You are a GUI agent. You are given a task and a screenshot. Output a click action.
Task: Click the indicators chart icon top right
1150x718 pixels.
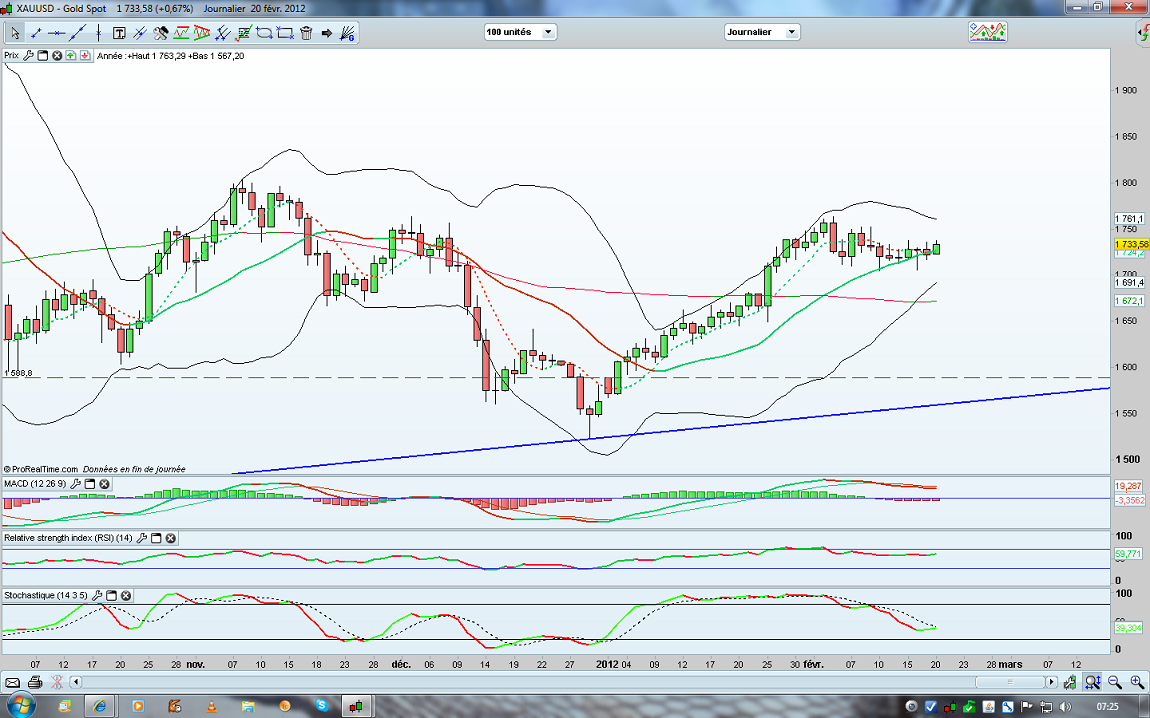(x=987, y=32)
